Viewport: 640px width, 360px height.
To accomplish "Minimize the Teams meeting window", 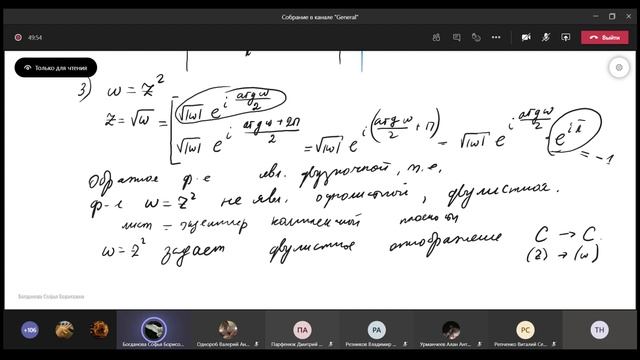I will click(x=596, y=16).
